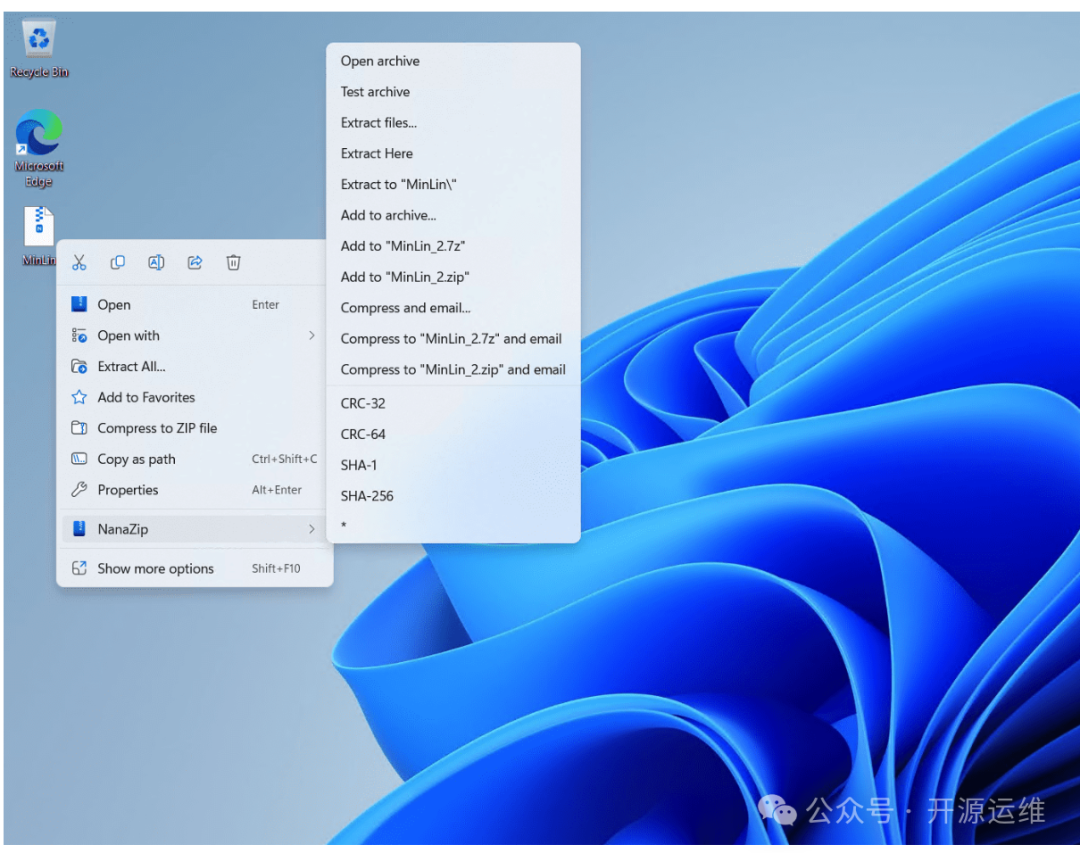Select Test archive

[x=453, y=92]
